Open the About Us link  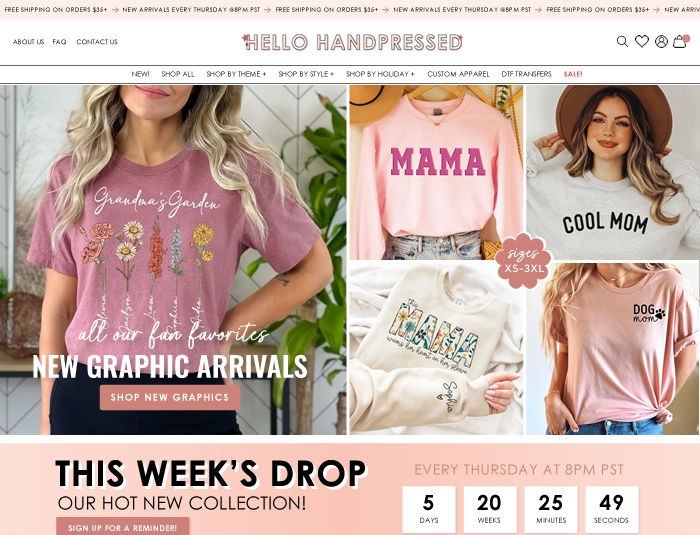click(29, 42)
